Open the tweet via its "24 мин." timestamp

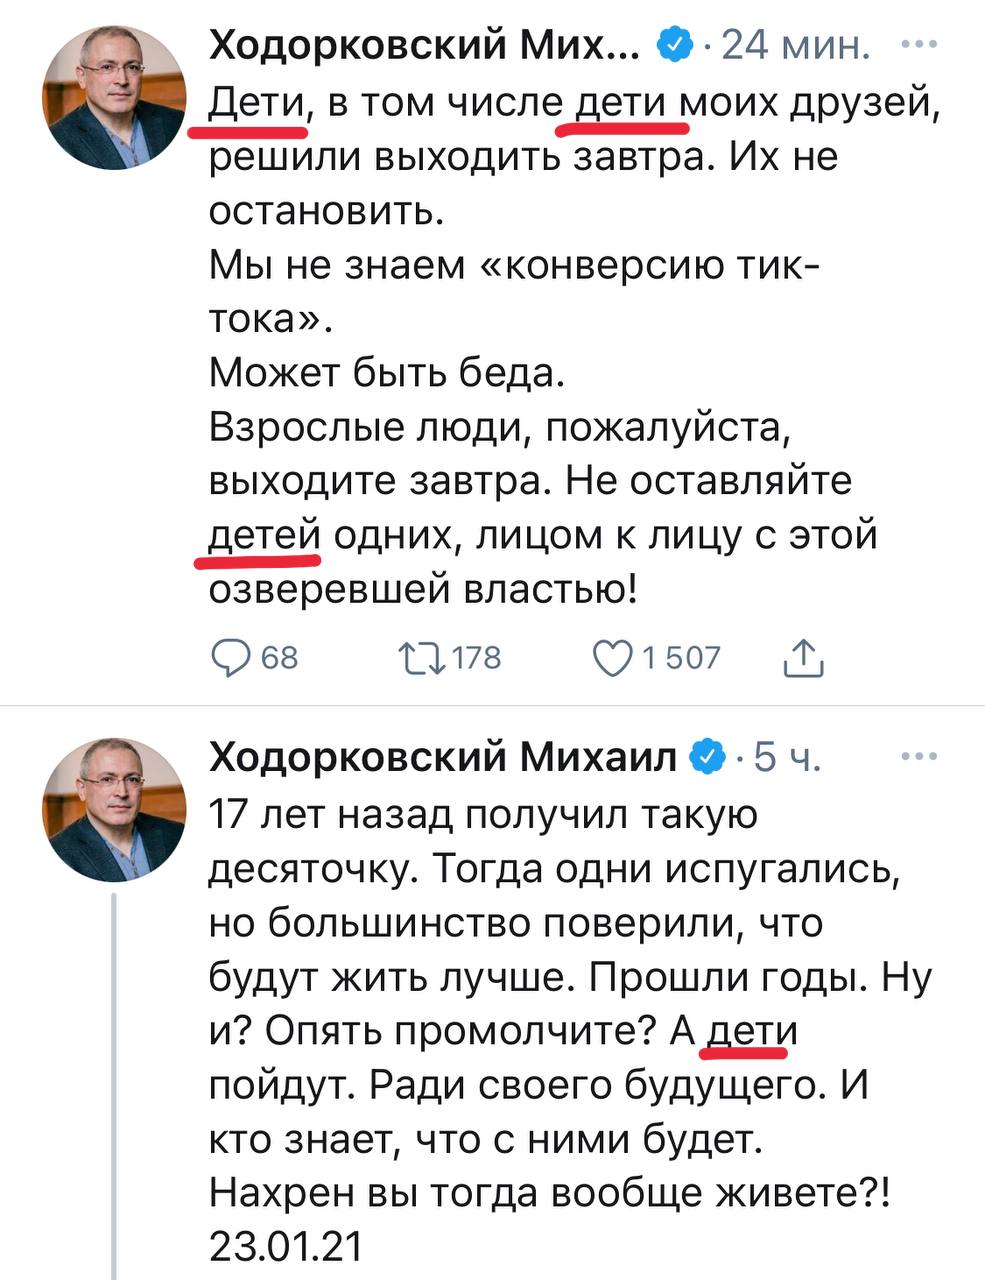click(x=795, y=45)
